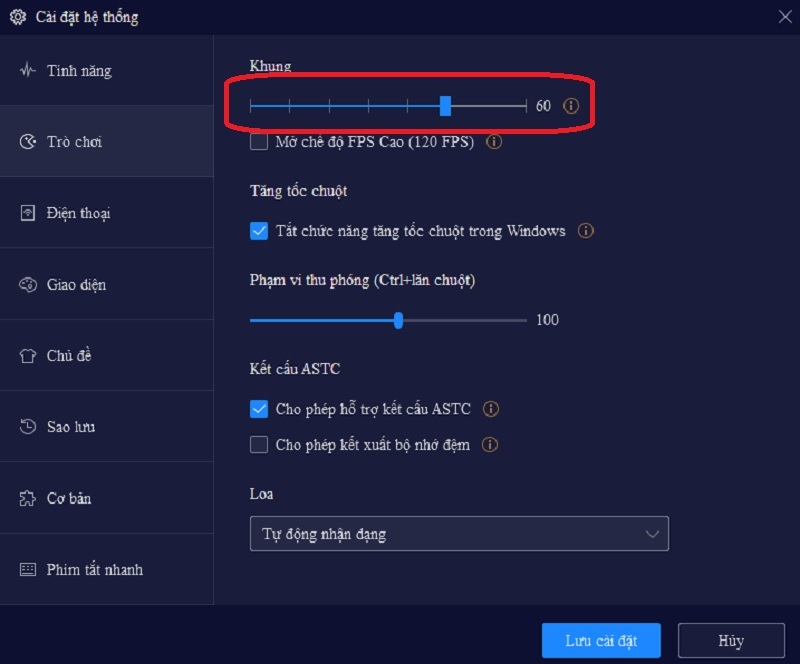Click the Cơ bản puzzle icon
This screenshot has width=800, height=664.
[x=28, y=498]
